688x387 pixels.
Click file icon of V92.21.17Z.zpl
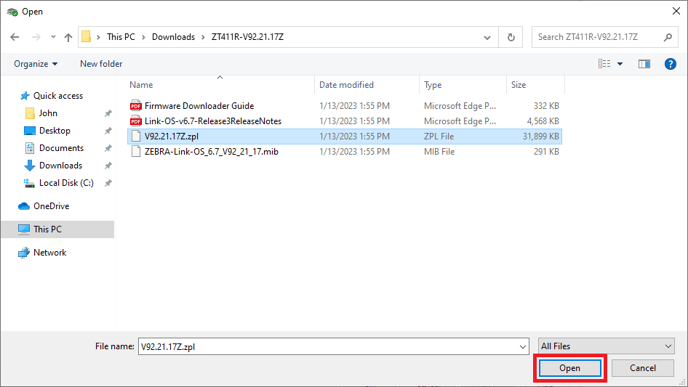136,136
